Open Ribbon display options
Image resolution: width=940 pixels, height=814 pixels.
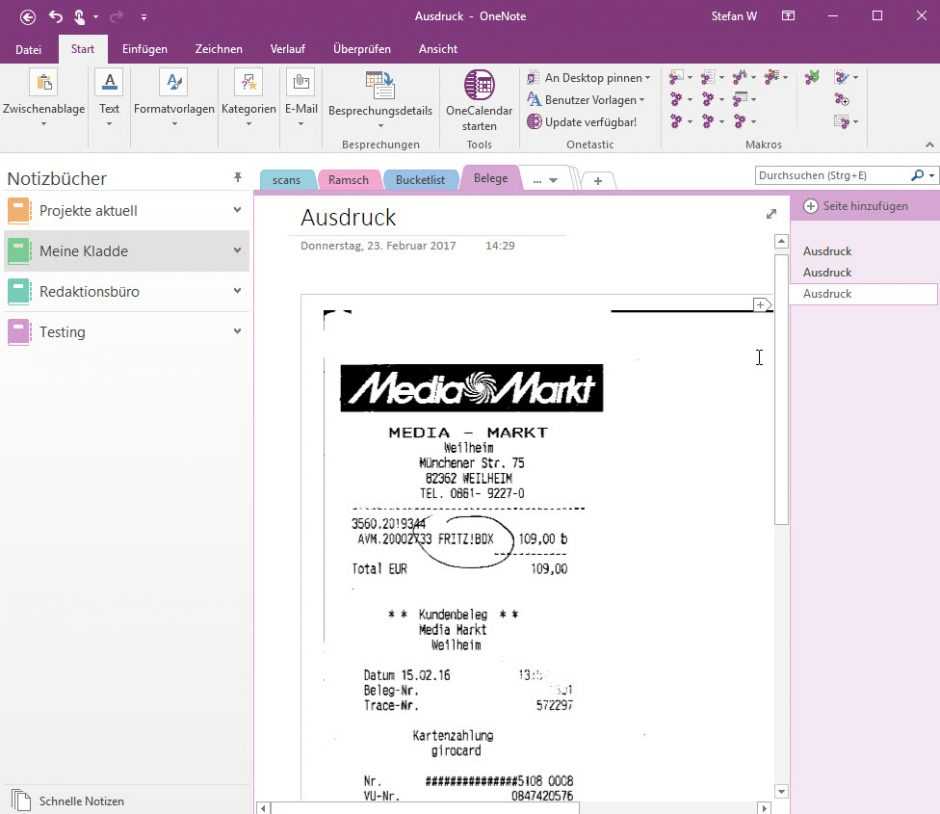(788, 16)
